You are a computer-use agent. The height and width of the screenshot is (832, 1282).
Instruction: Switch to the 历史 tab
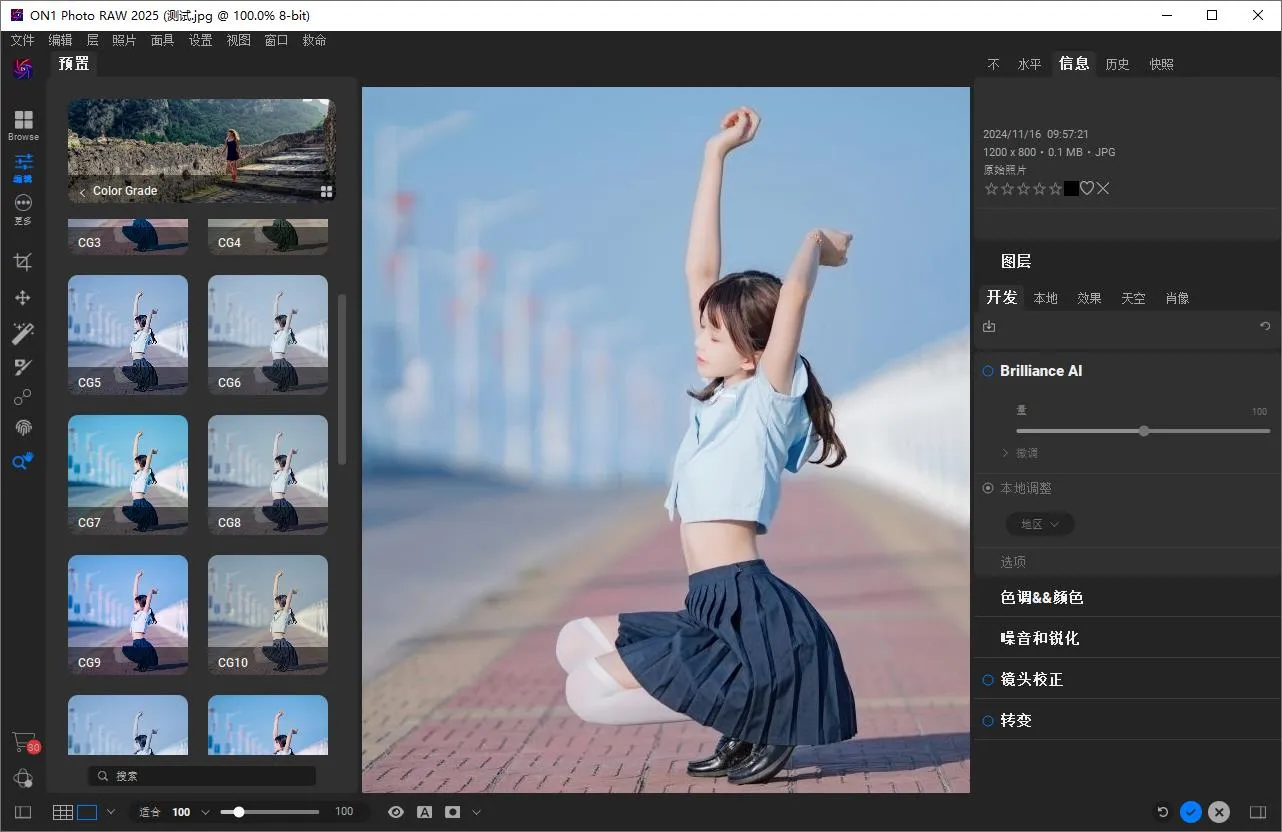click(1117, 64)
